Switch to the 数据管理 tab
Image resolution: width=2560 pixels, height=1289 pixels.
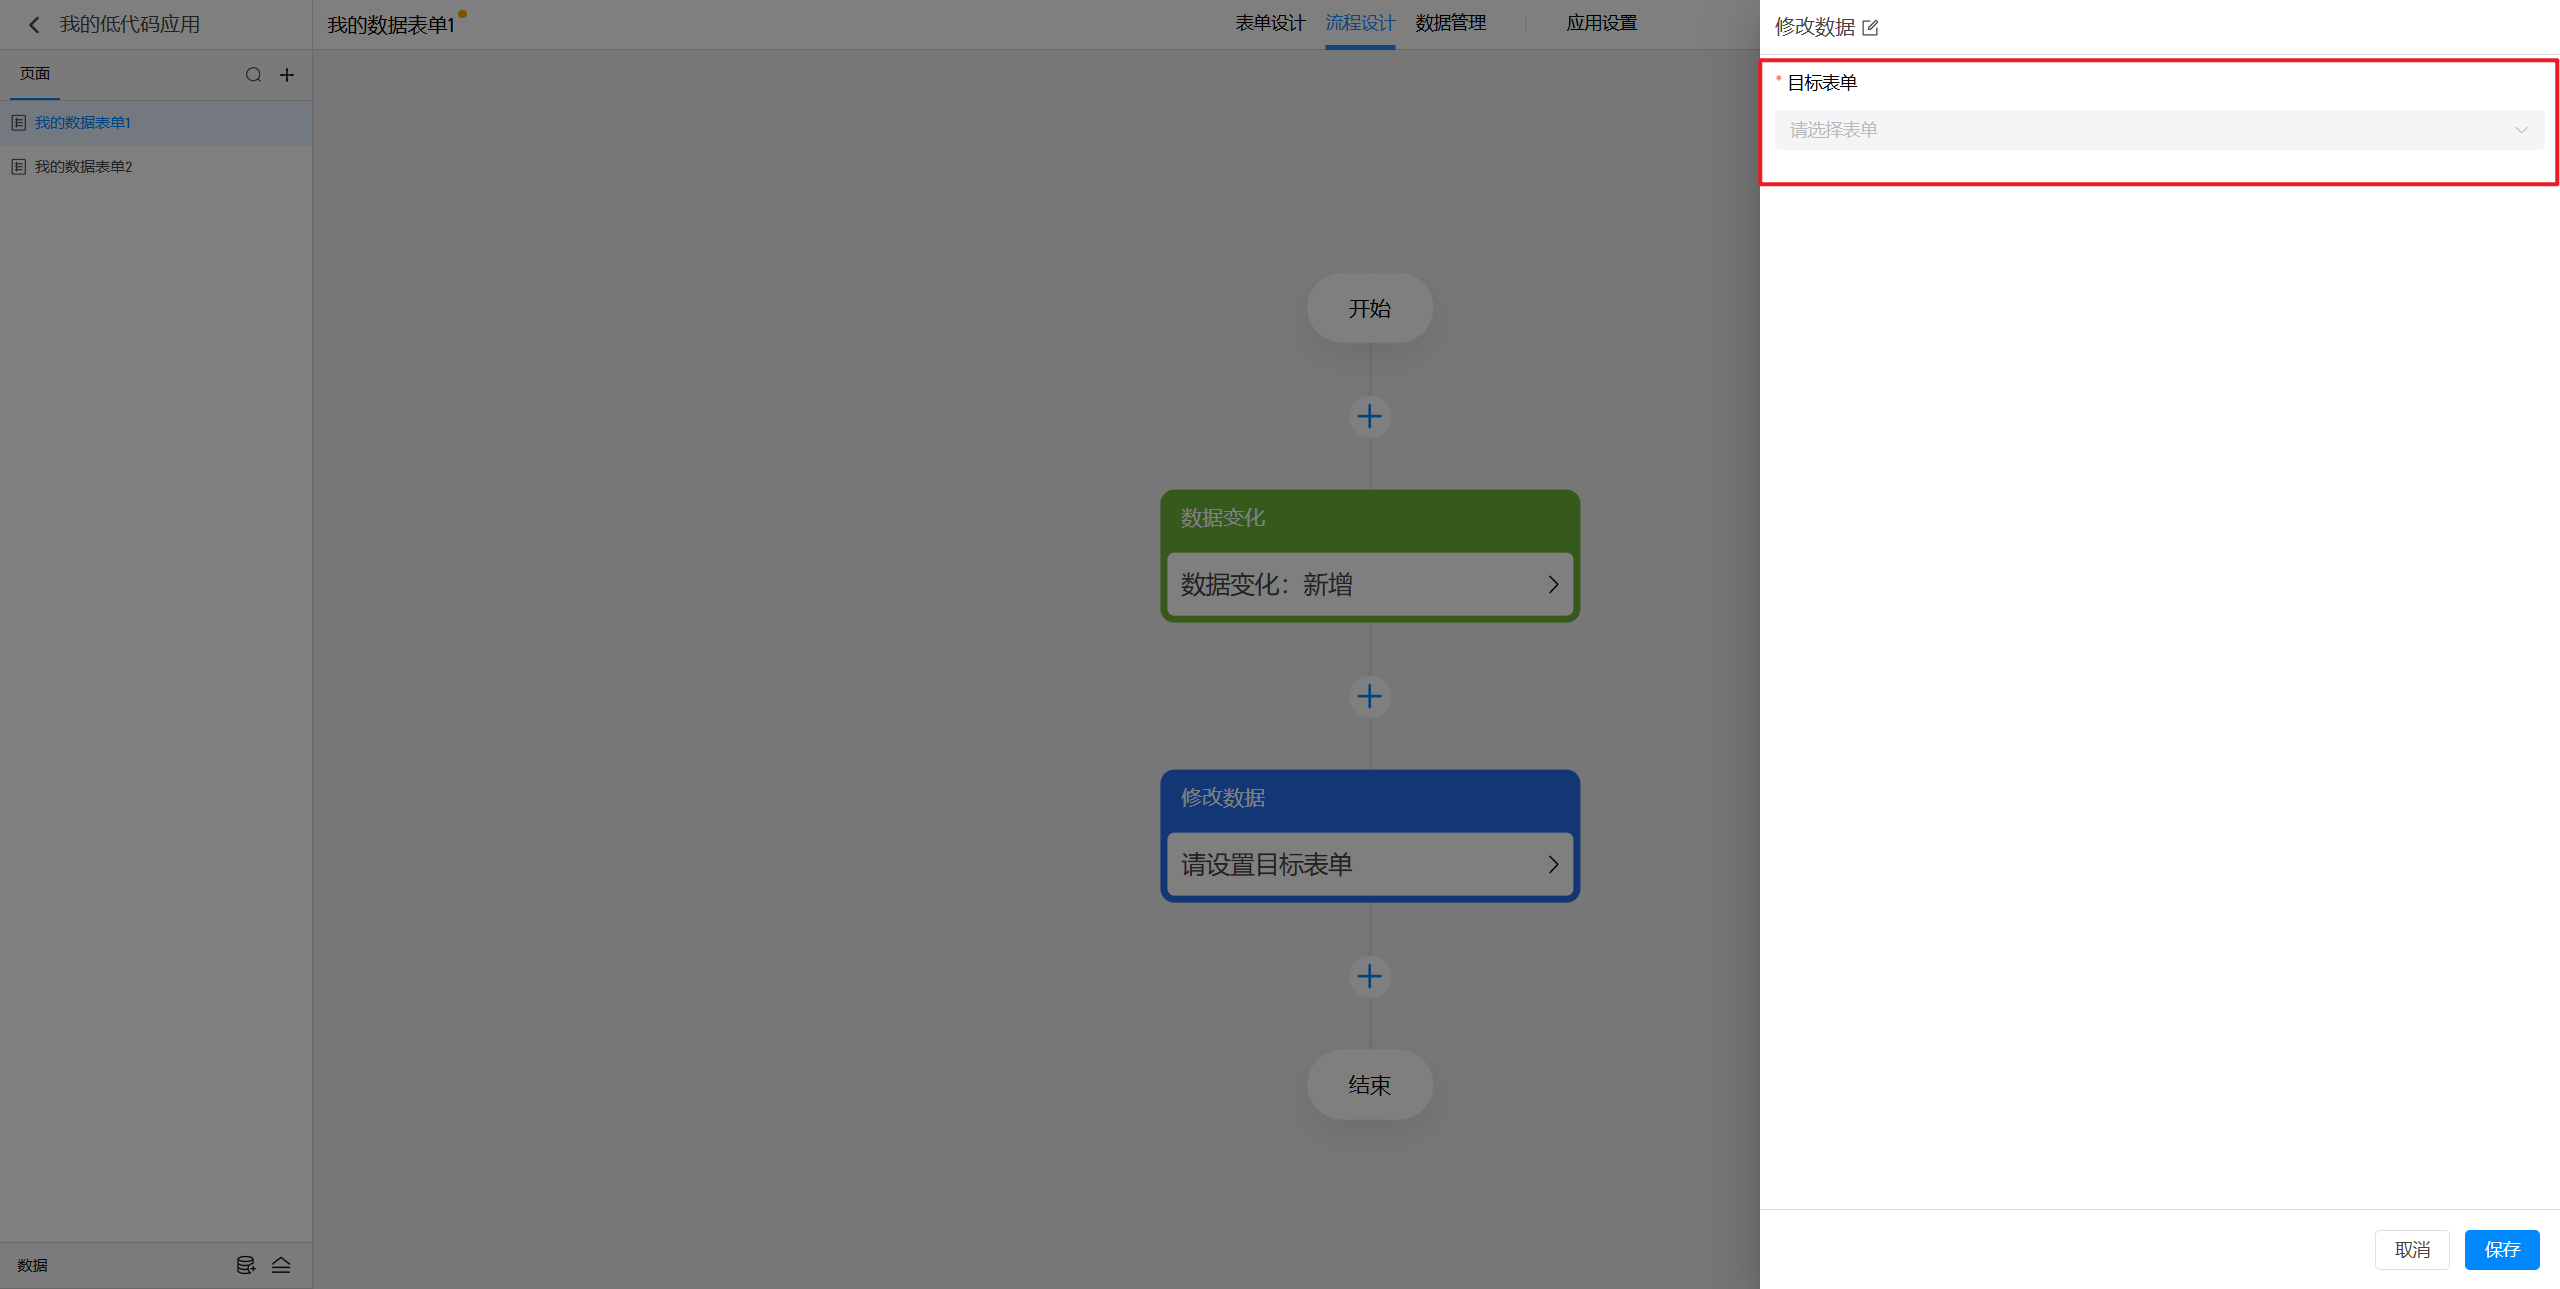coord(1450,23)
